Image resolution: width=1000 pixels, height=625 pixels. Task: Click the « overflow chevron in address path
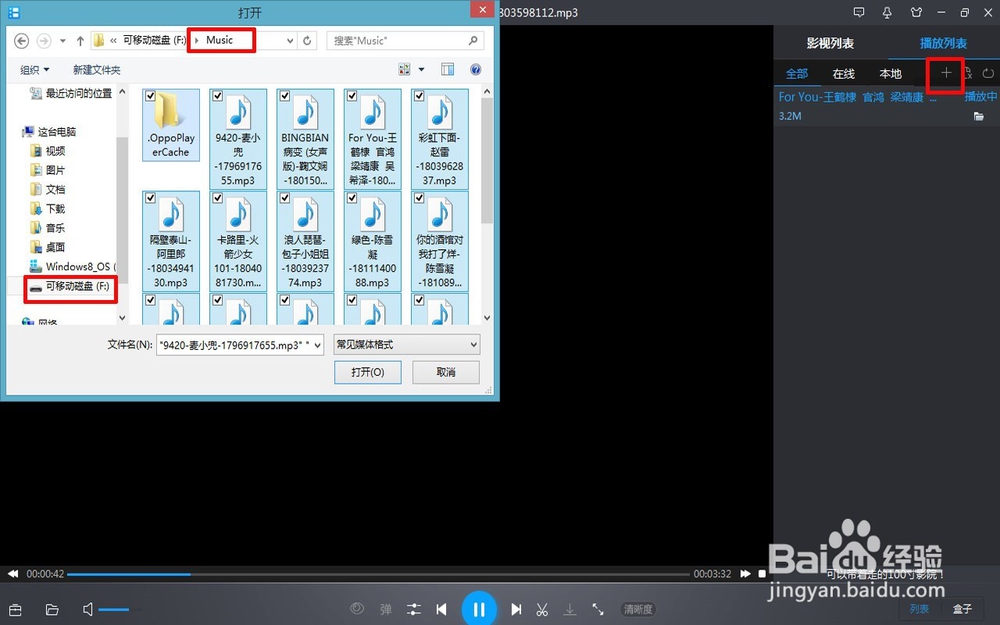113,40
